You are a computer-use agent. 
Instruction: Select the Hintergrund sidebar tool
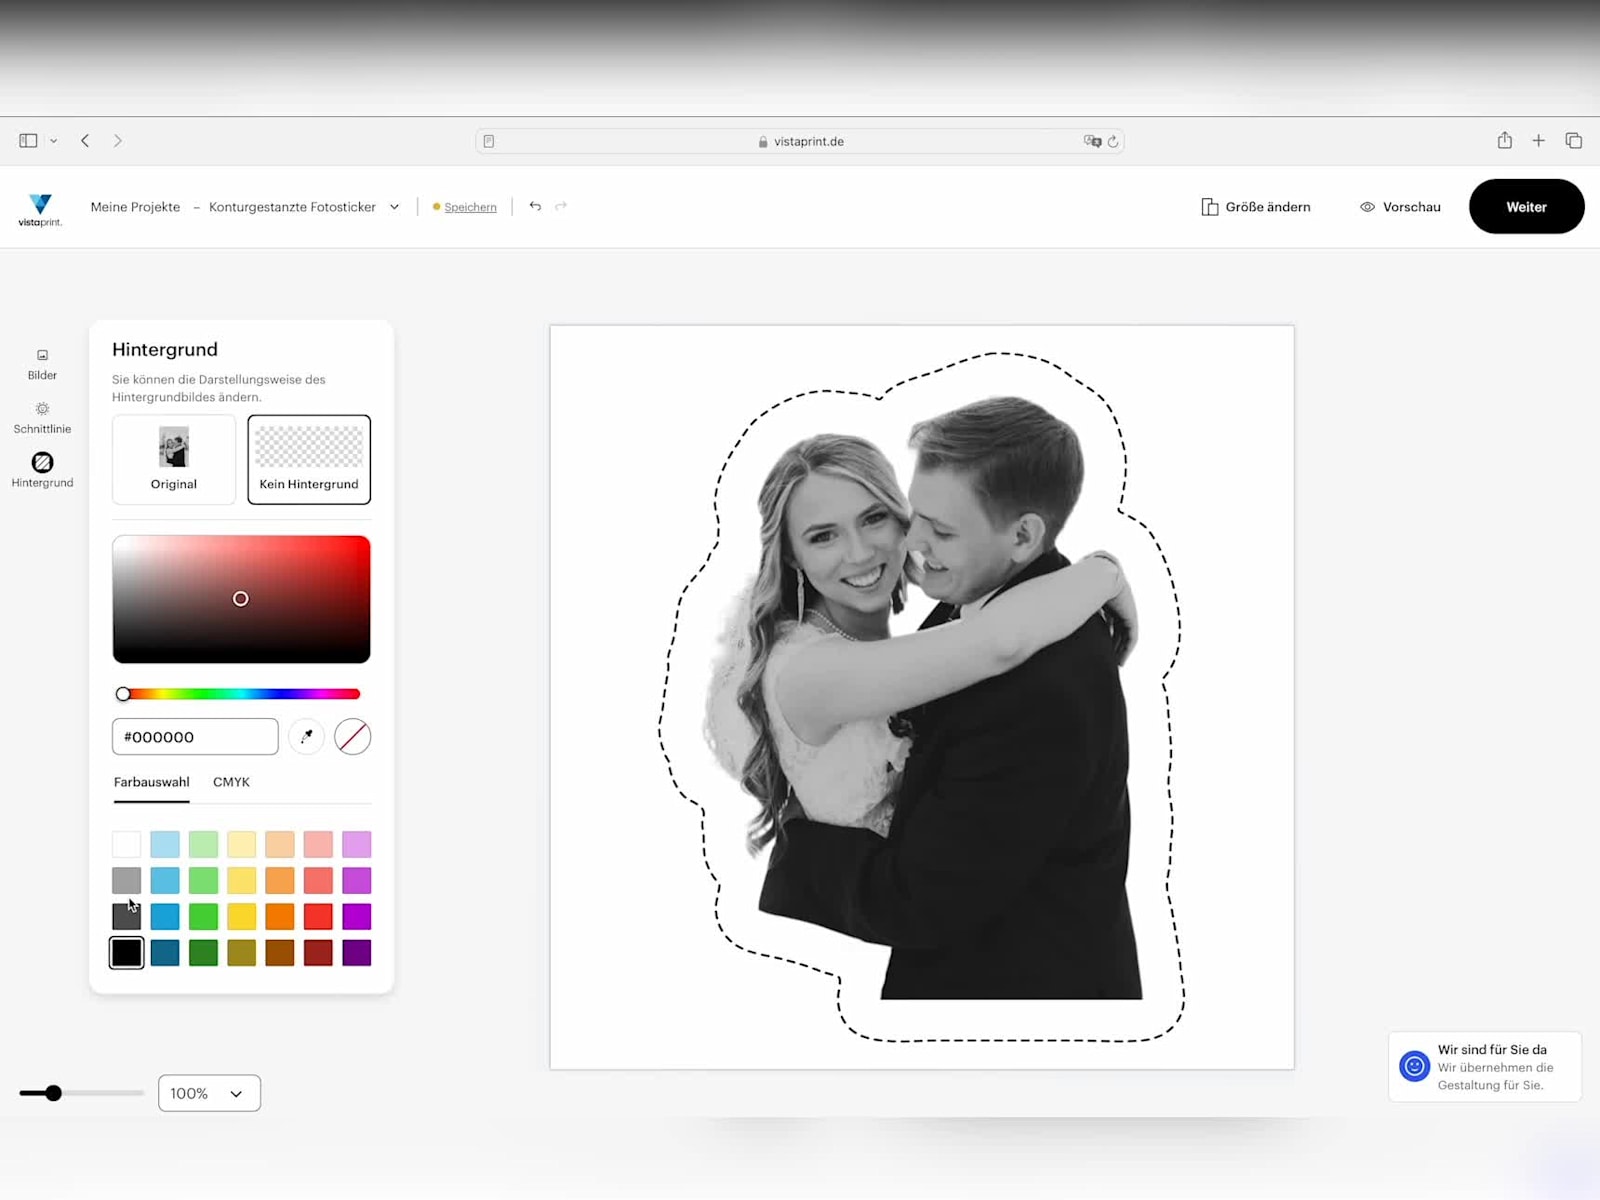pyautogui.click(x=42, y=470)
